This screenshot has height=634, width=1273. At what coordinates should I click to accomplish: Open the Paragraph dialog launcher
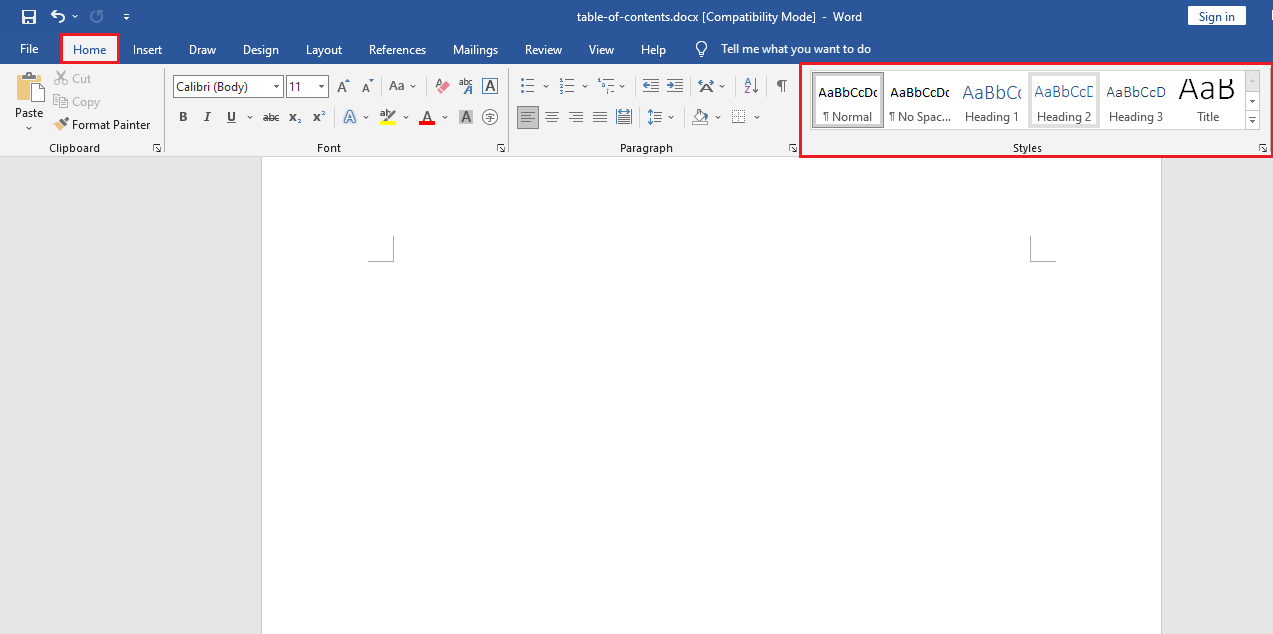point(794,148)
